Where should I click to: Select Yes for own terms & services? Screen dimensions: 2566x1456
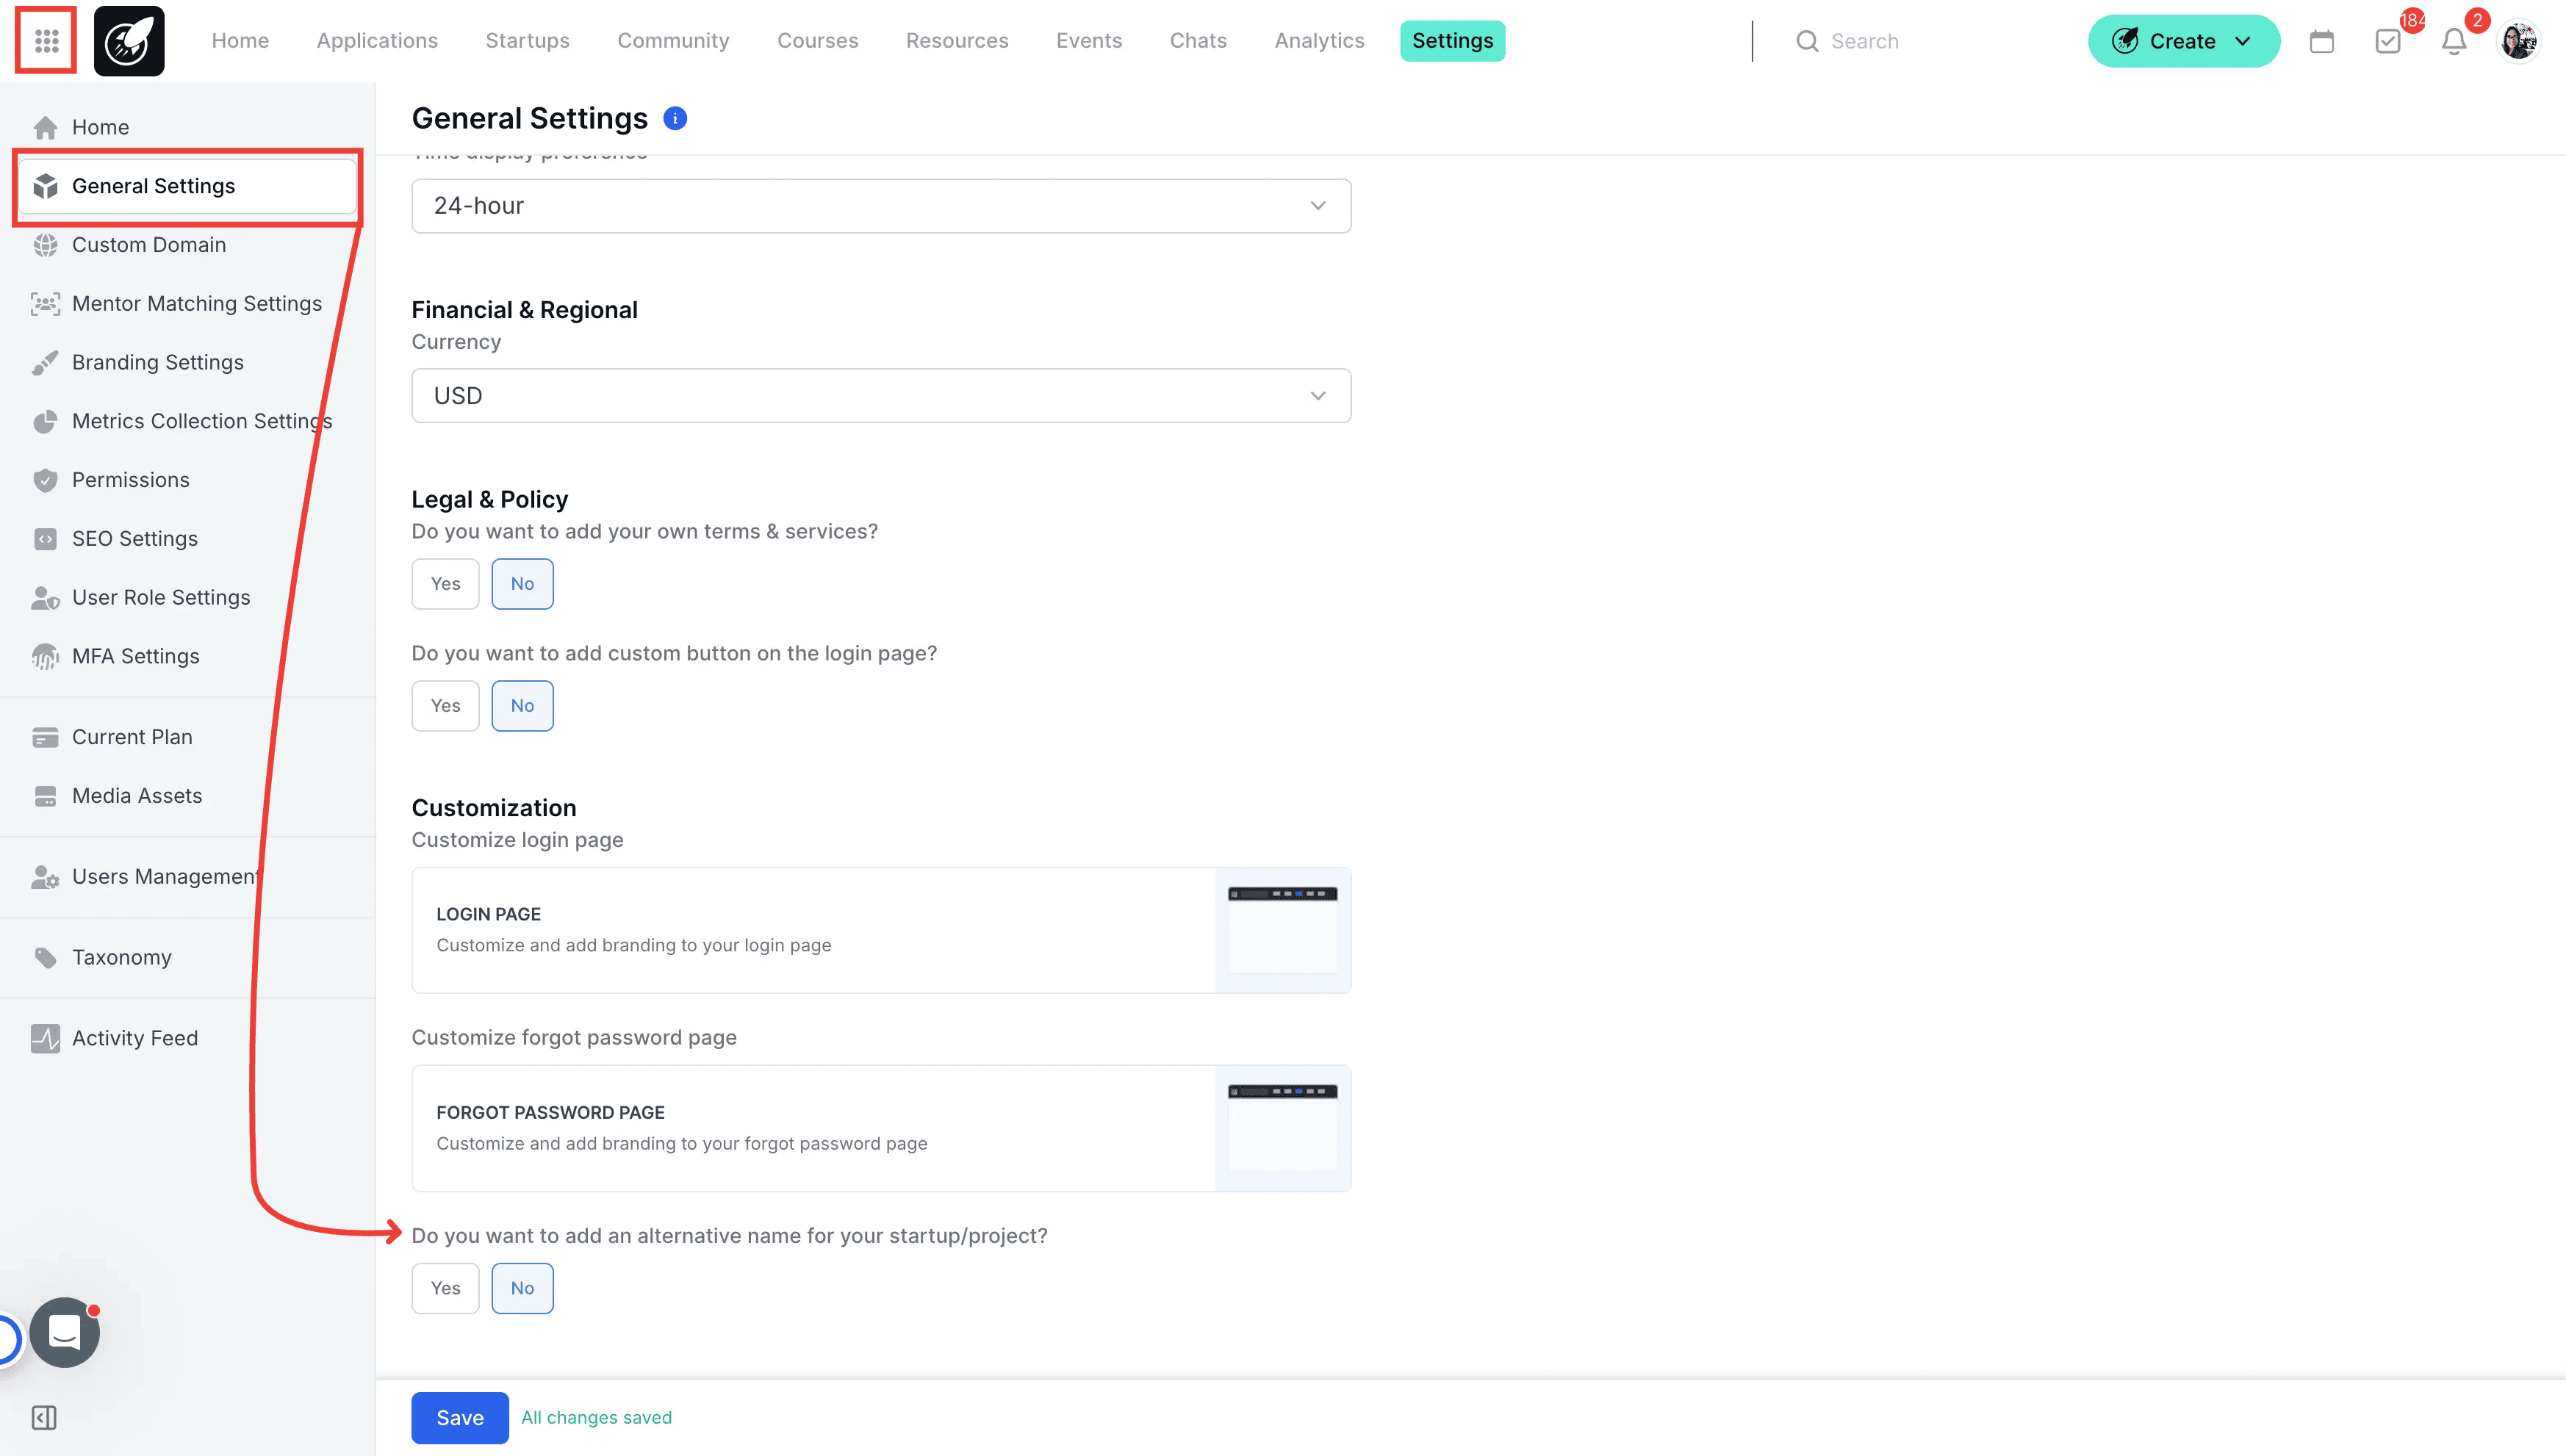point(445,584)
